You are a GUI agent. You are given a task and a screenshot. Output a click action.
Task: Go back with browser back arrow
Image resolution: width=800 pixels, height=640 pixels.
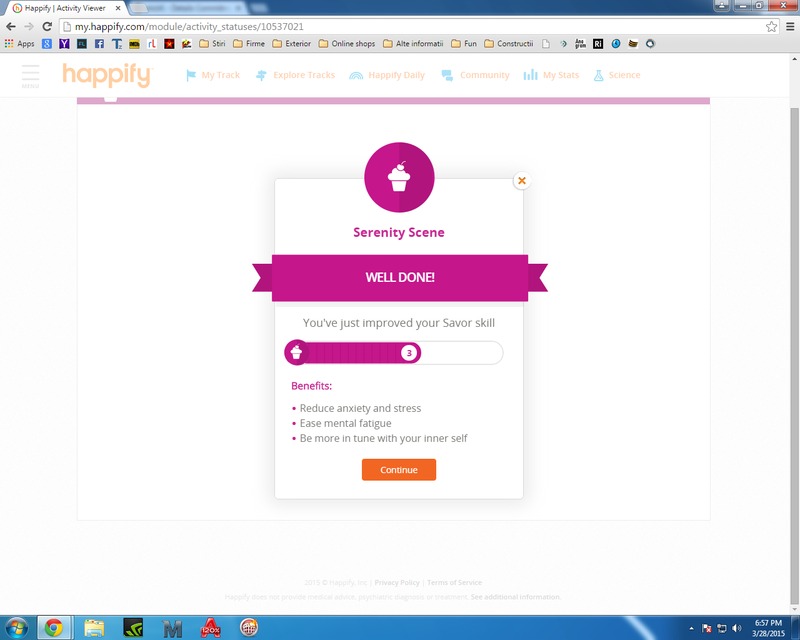11,27
